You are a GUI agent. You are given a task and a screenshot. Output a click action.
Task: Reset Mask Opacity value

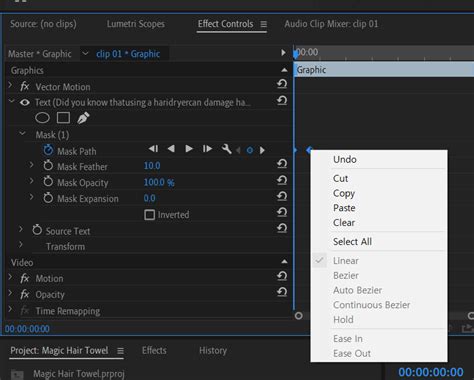coord(282,180)
